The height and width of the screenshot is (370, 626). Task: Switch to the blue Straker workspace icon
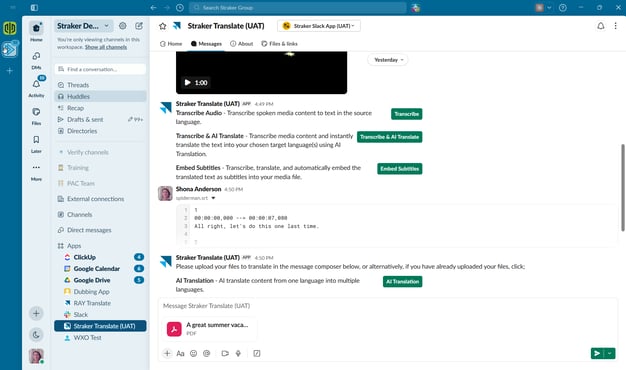pyautogui.click(x=10, y=49)
